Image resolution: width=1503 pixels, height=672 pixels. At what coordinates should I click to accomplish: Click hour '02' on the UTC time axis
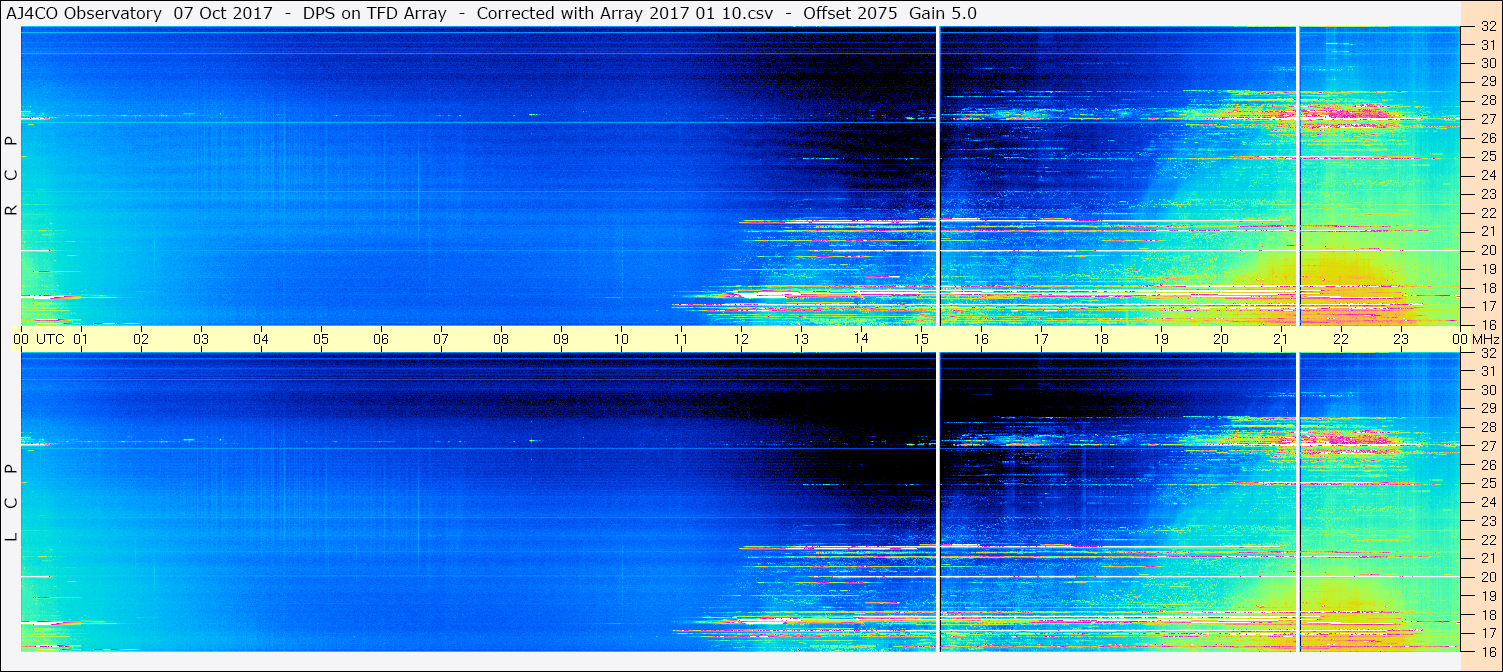point(141,339)
